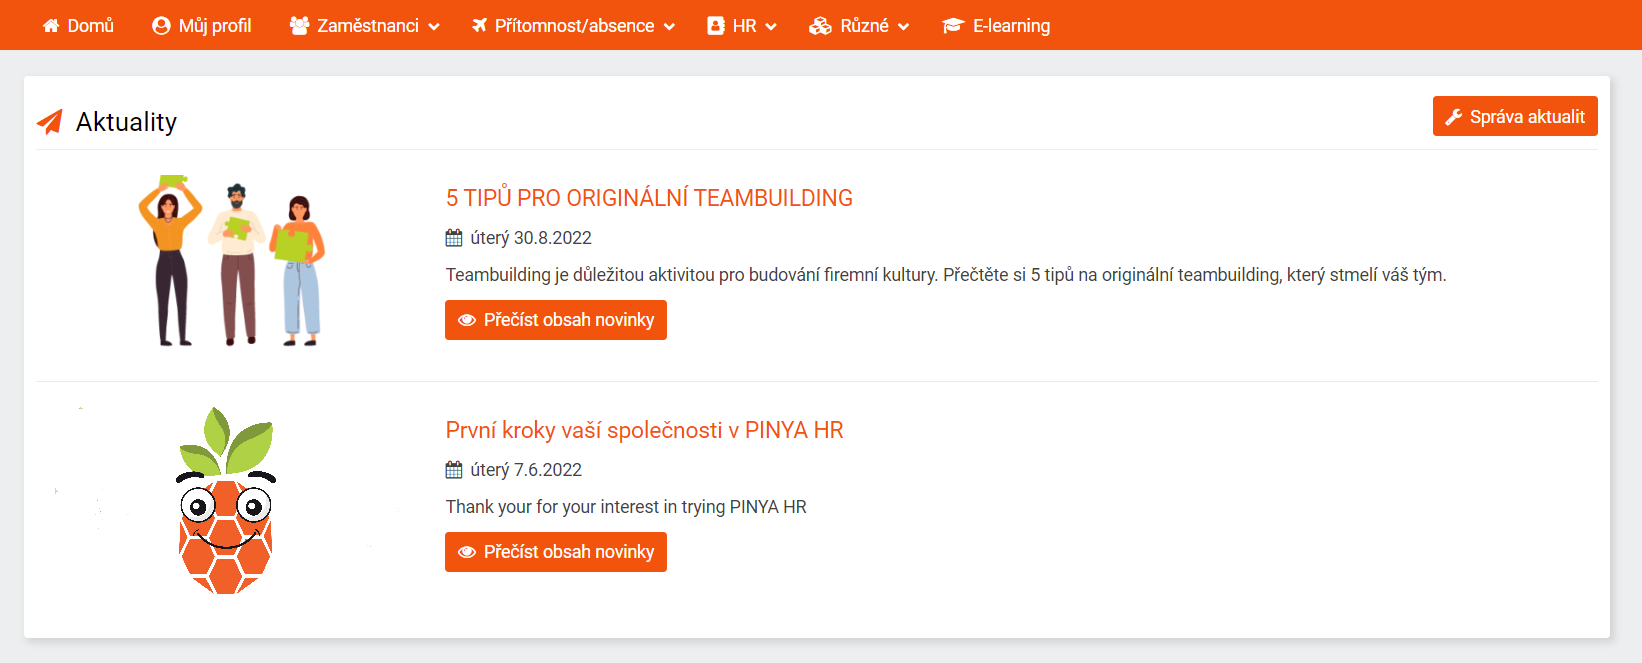Open the Různé dropdown chevron
This screenshot has height=663, width=1642.
coord(903,27)
